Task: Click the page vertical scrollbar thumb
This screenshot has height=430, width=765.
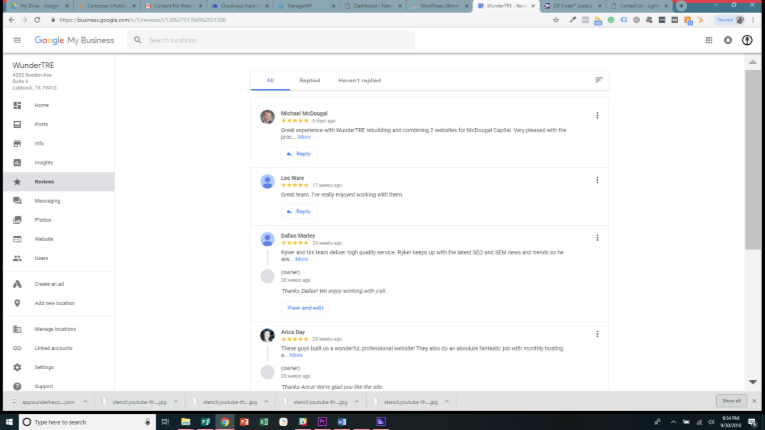Action: pos(753,160)
